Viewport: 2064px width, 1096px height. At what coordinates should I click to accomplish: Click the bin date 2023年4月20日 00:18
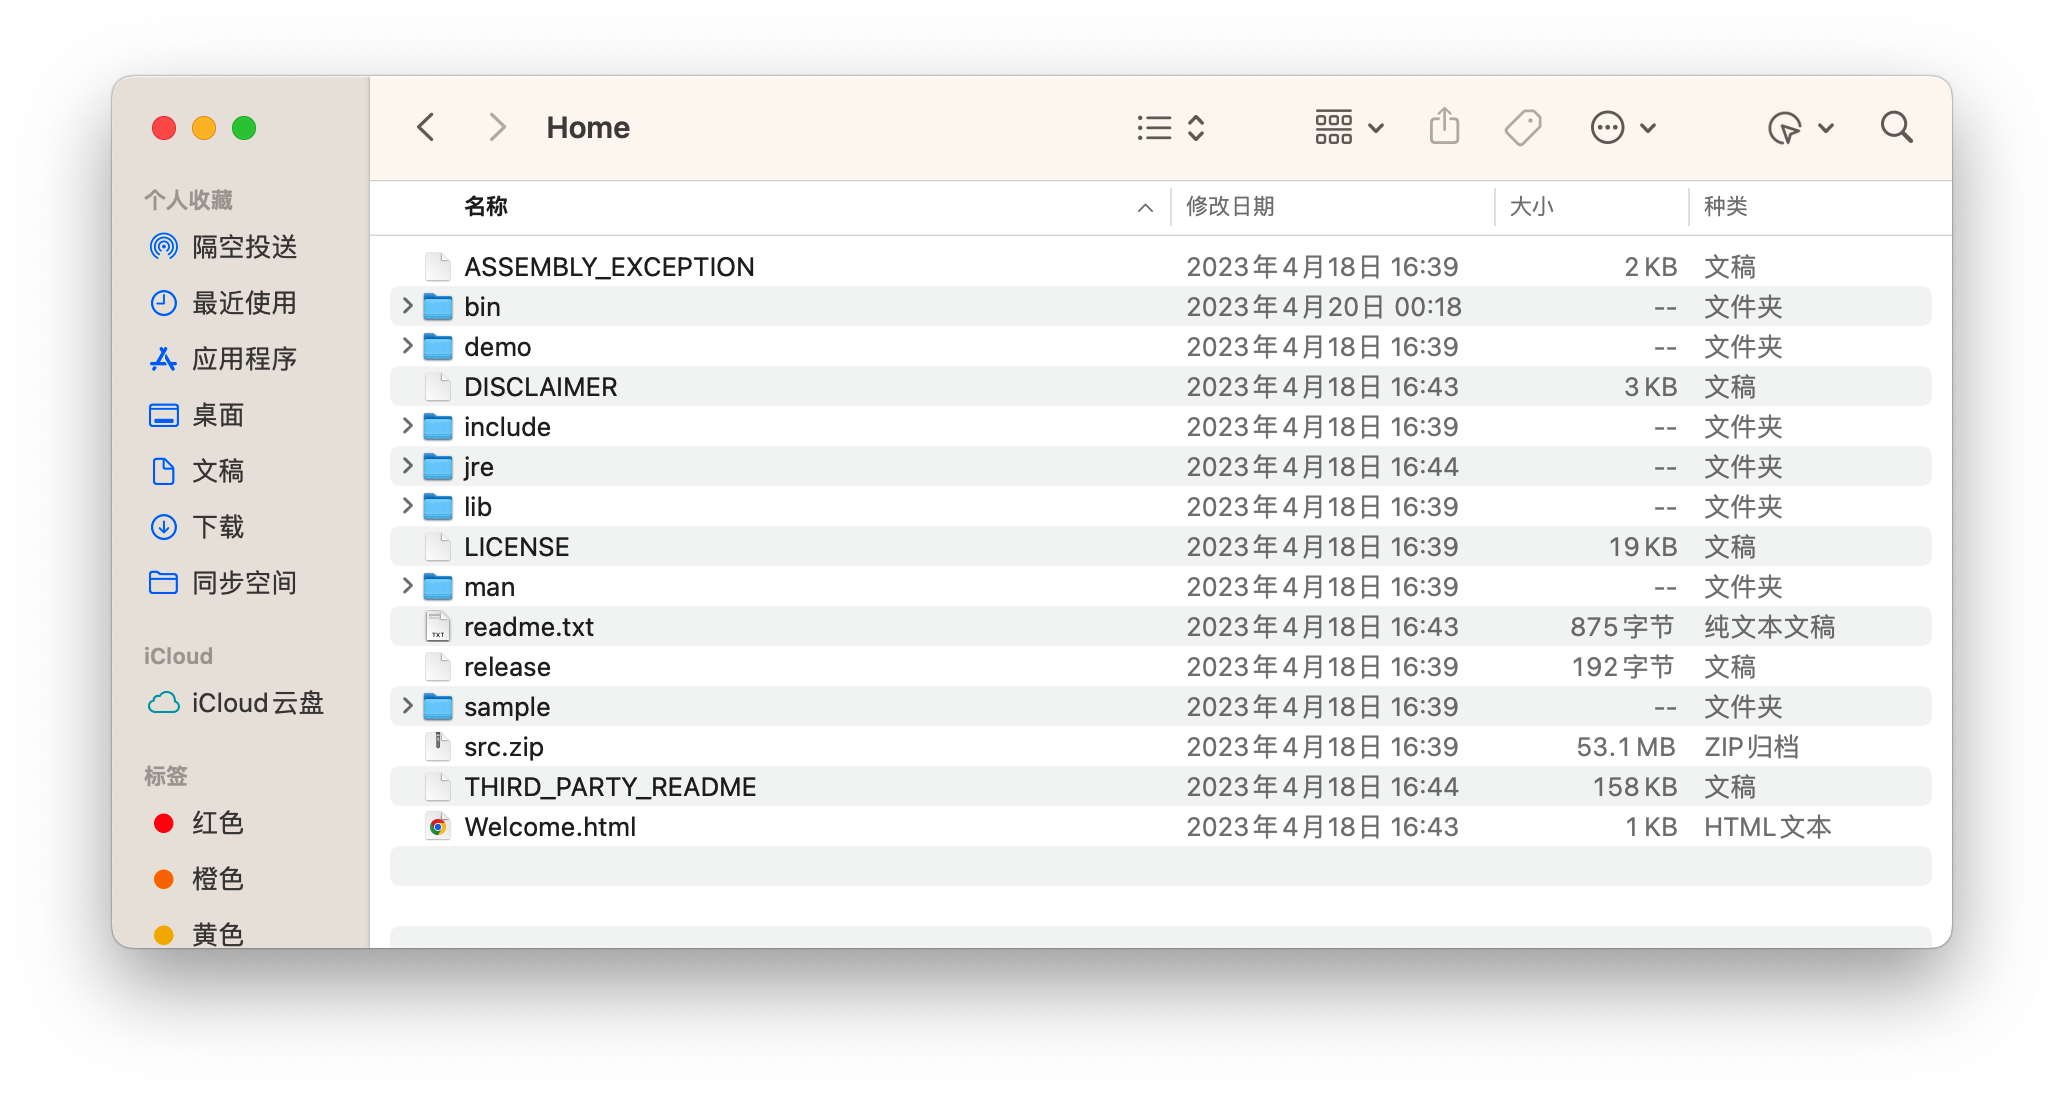point(1324,307)
